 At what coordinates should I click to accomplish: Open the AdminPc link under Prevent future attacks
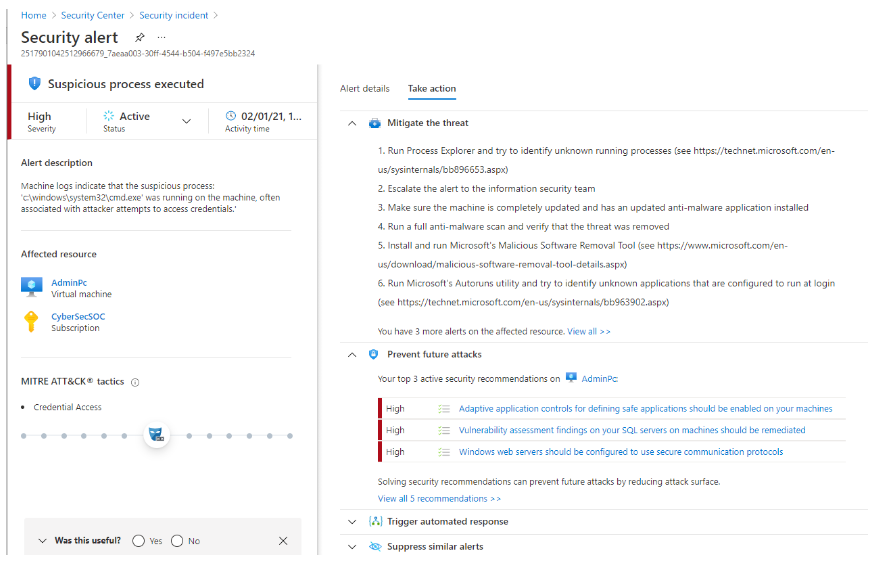(x=599, y=378)
